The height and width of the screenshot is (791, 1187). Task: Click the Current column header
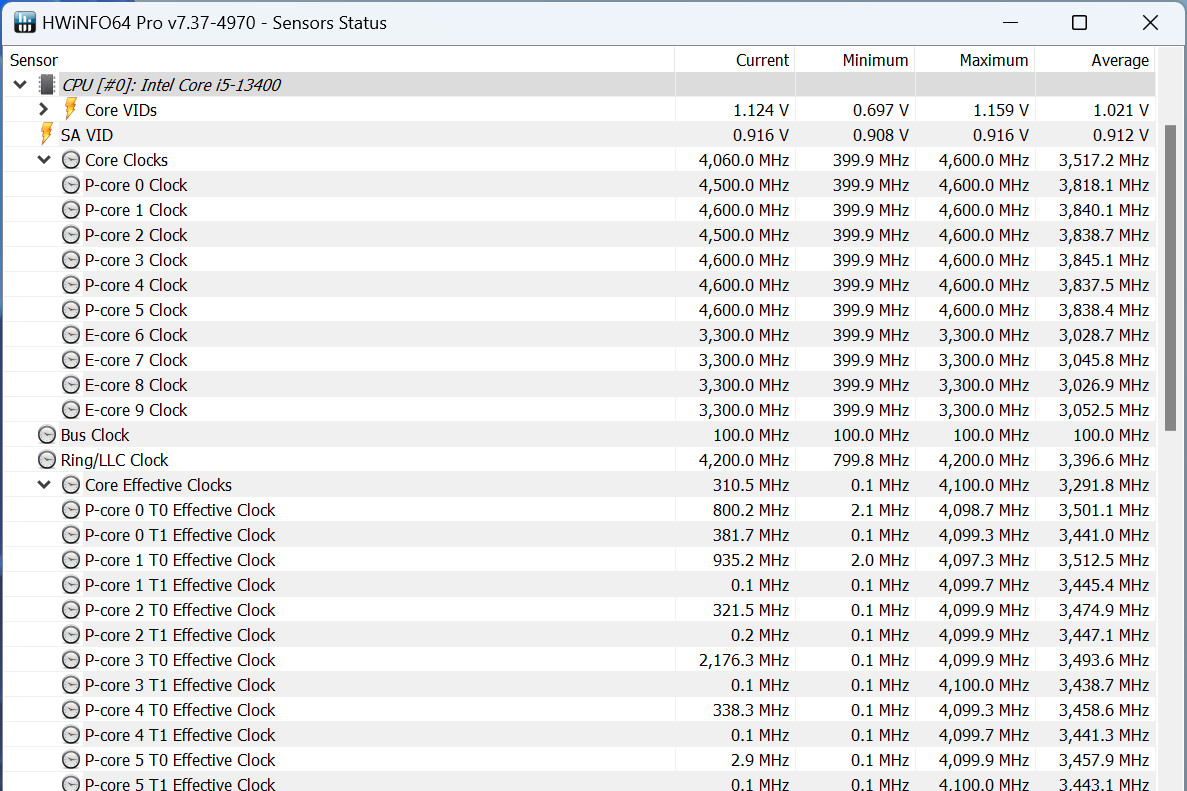point(734,60)
